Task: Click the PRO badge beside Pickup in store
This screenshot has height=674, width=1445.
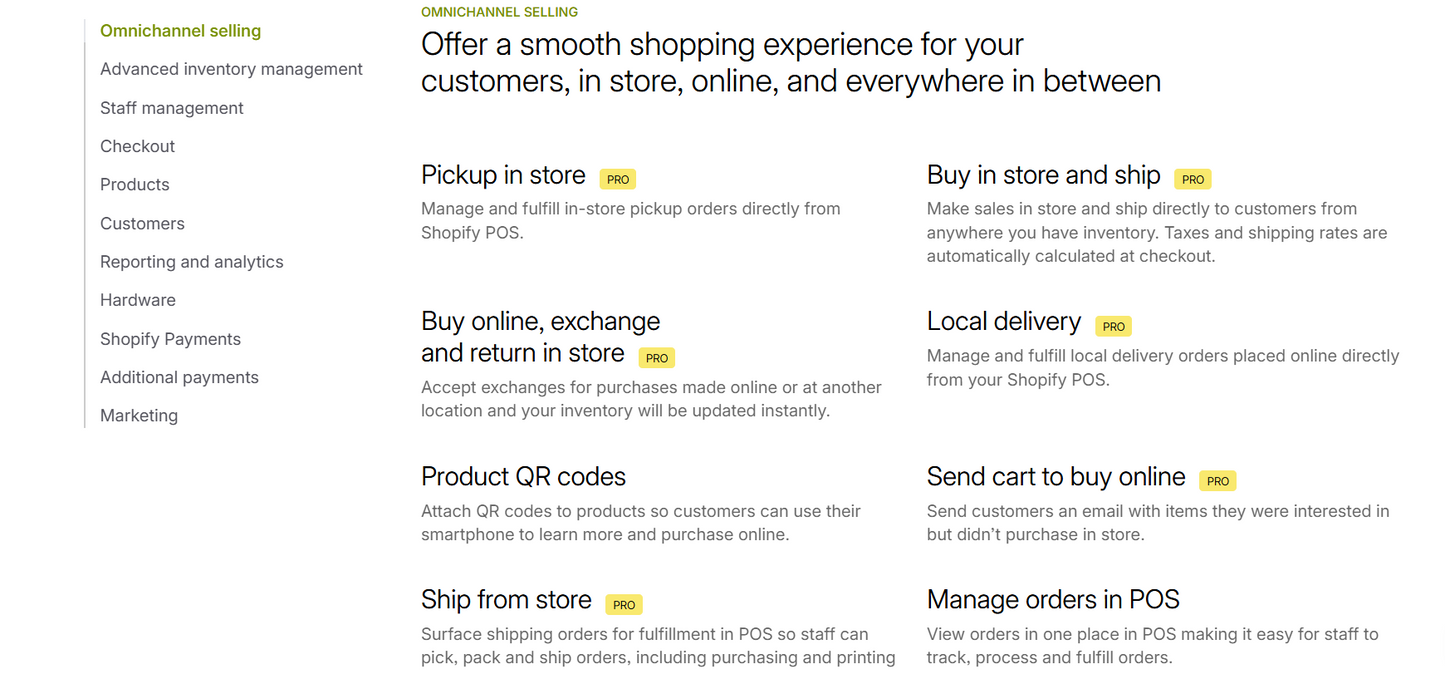Action: click(618, 180)
